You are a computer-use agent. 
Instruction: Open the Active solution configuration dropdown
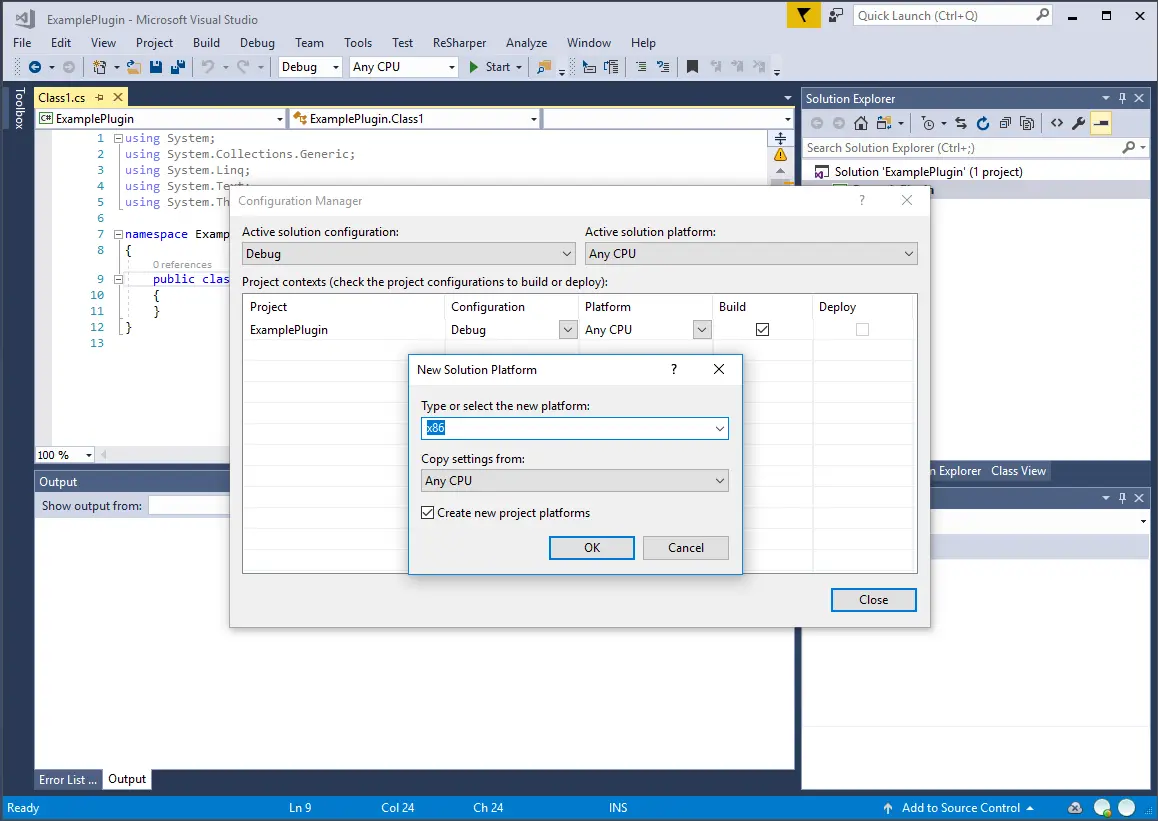coord(408,254)
